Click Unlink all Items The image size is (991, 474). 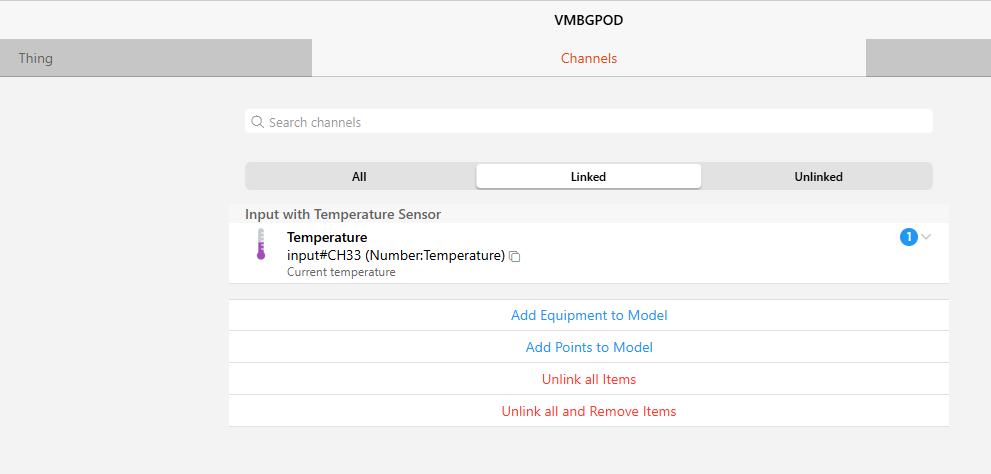click(589, 379)
